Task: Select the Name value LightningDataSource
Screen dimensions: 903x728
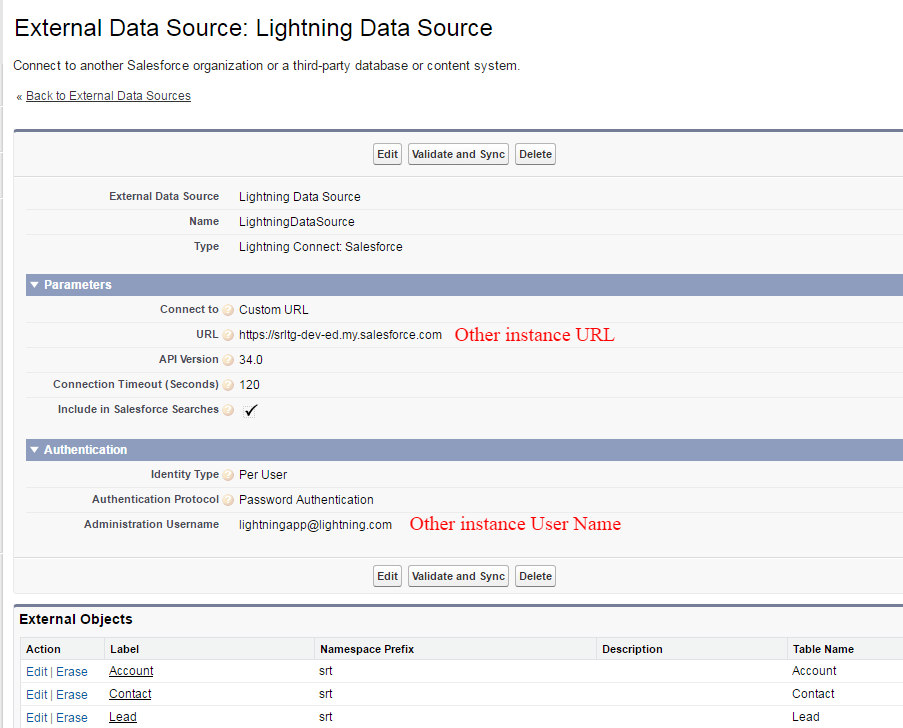Action: point(297,222)
